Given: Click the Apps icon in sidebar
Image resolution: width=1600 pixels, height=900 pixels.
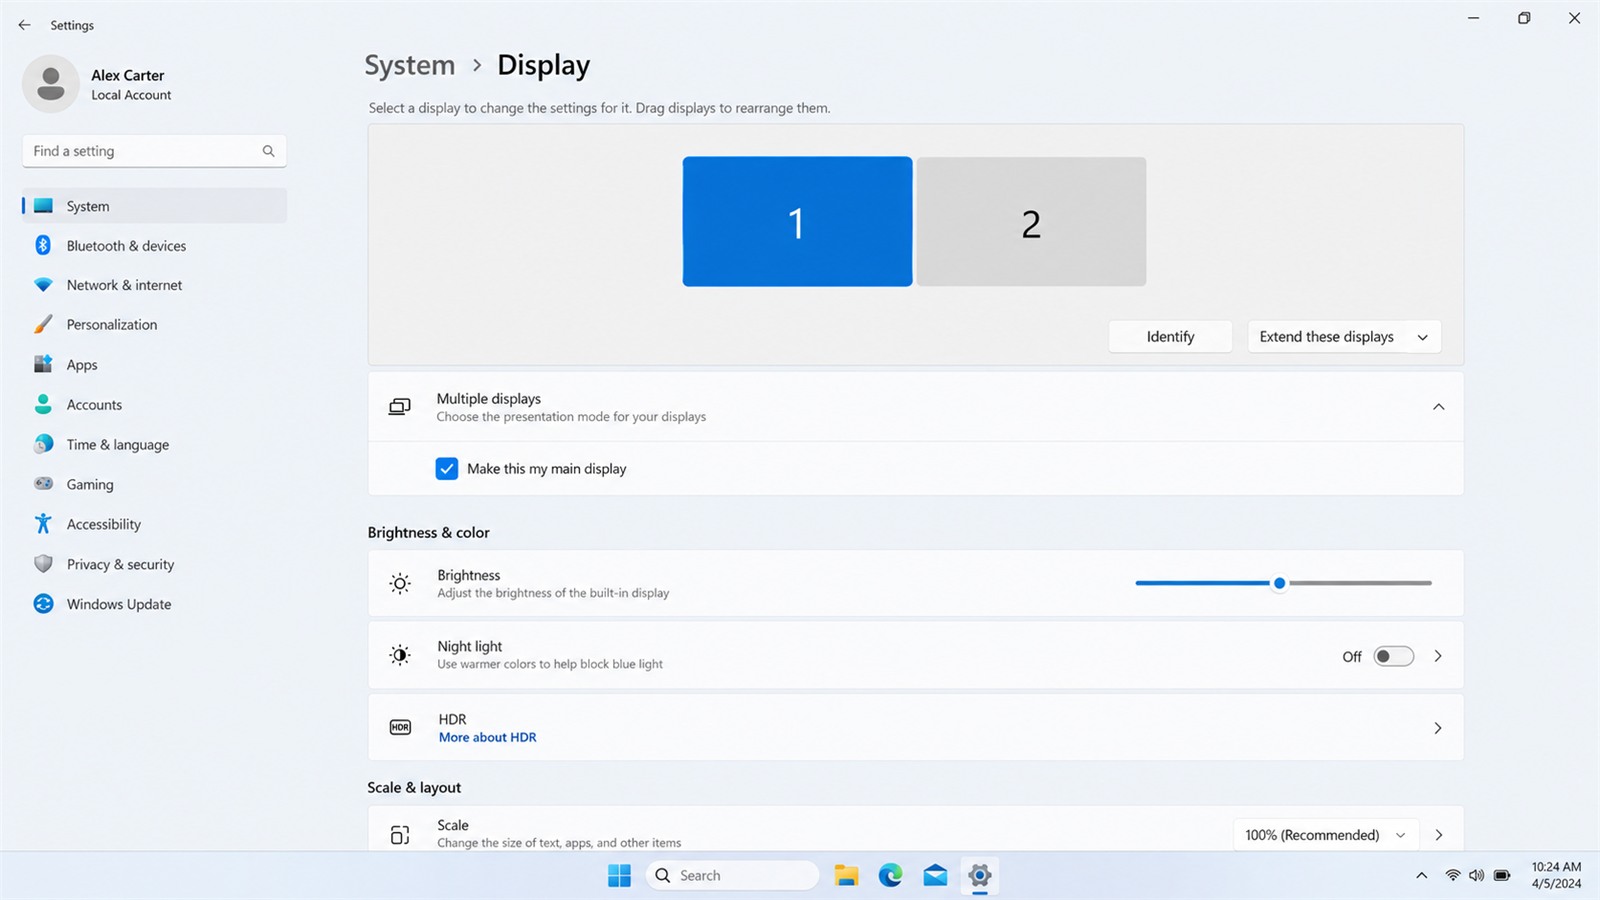Looking at the screenshot, I should pos(43,364).
